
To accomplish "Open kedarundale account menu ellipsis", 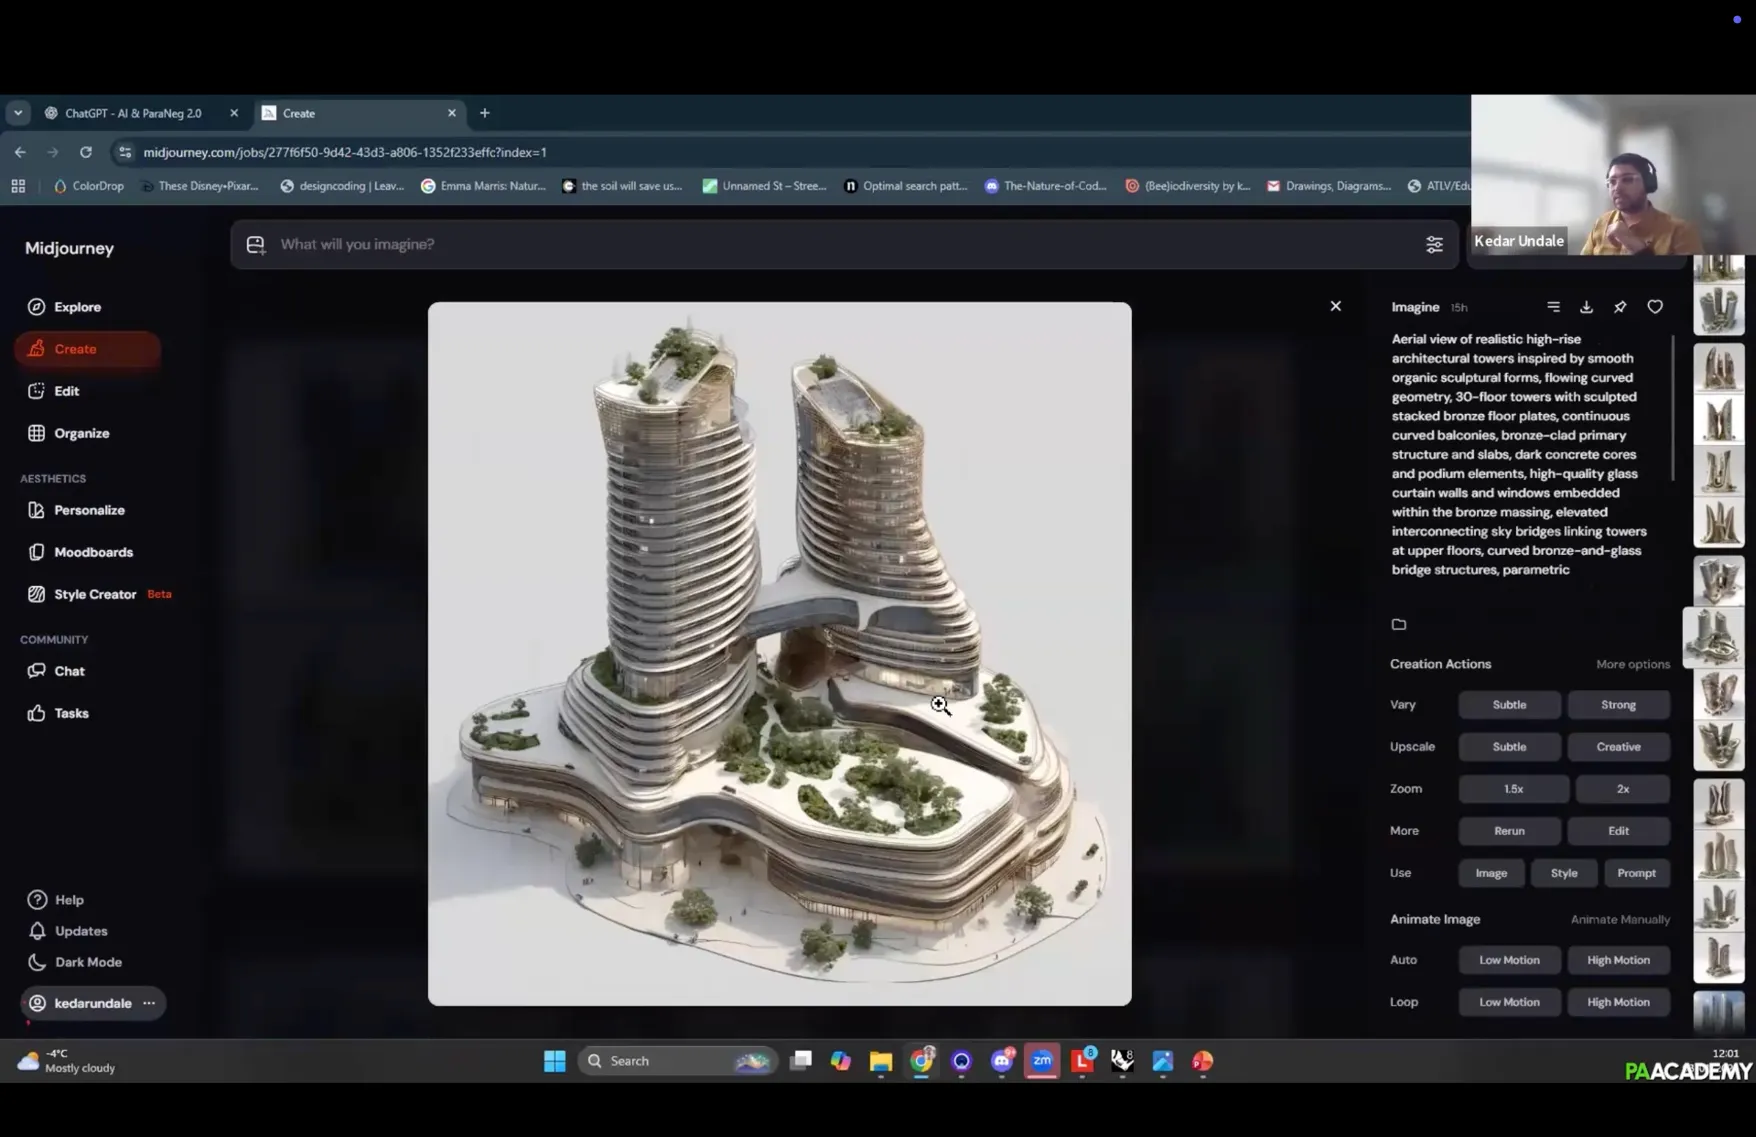I will point(149,1003).
